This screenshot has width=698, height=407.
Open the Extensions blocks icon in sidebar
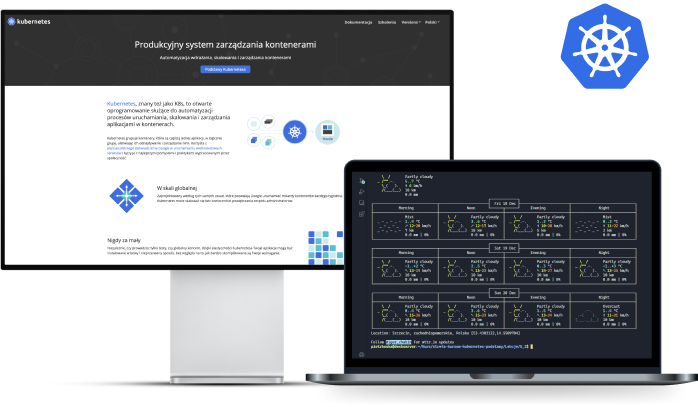[x=362, y=214]
